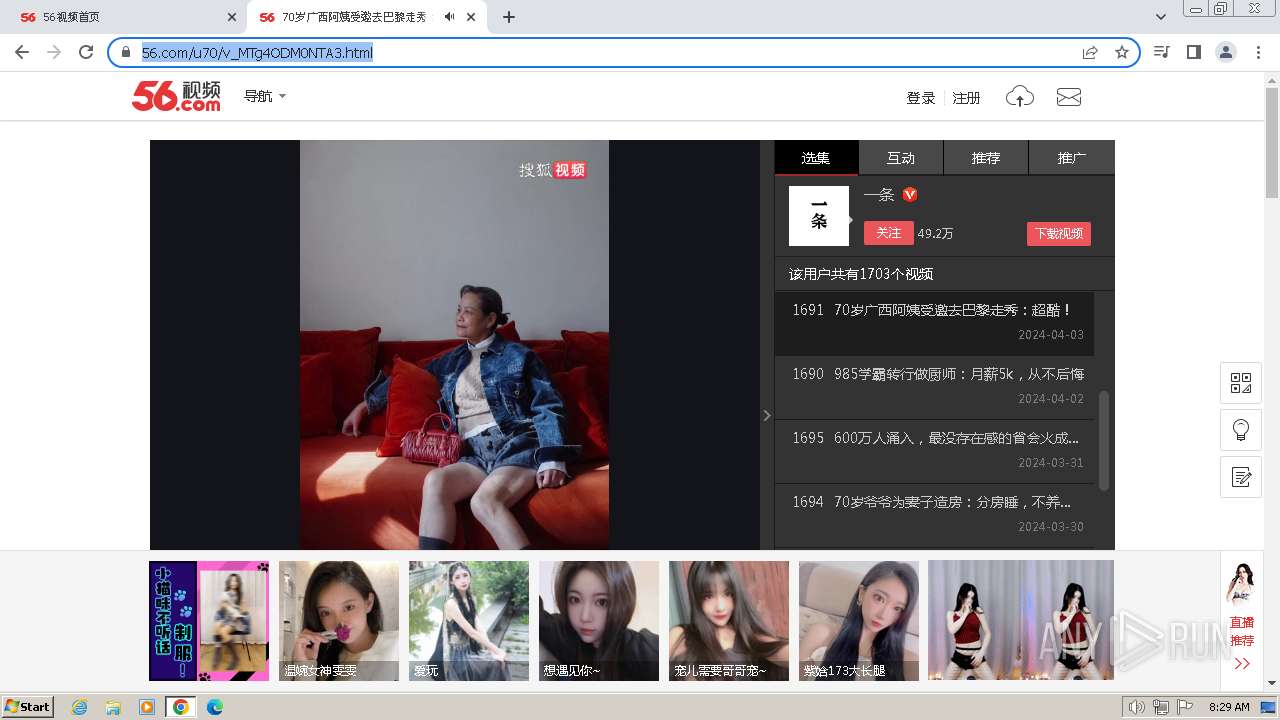Switch to the 推广 tab
The width and height of the screenshot is (1280, 720).
(1072, 158)
